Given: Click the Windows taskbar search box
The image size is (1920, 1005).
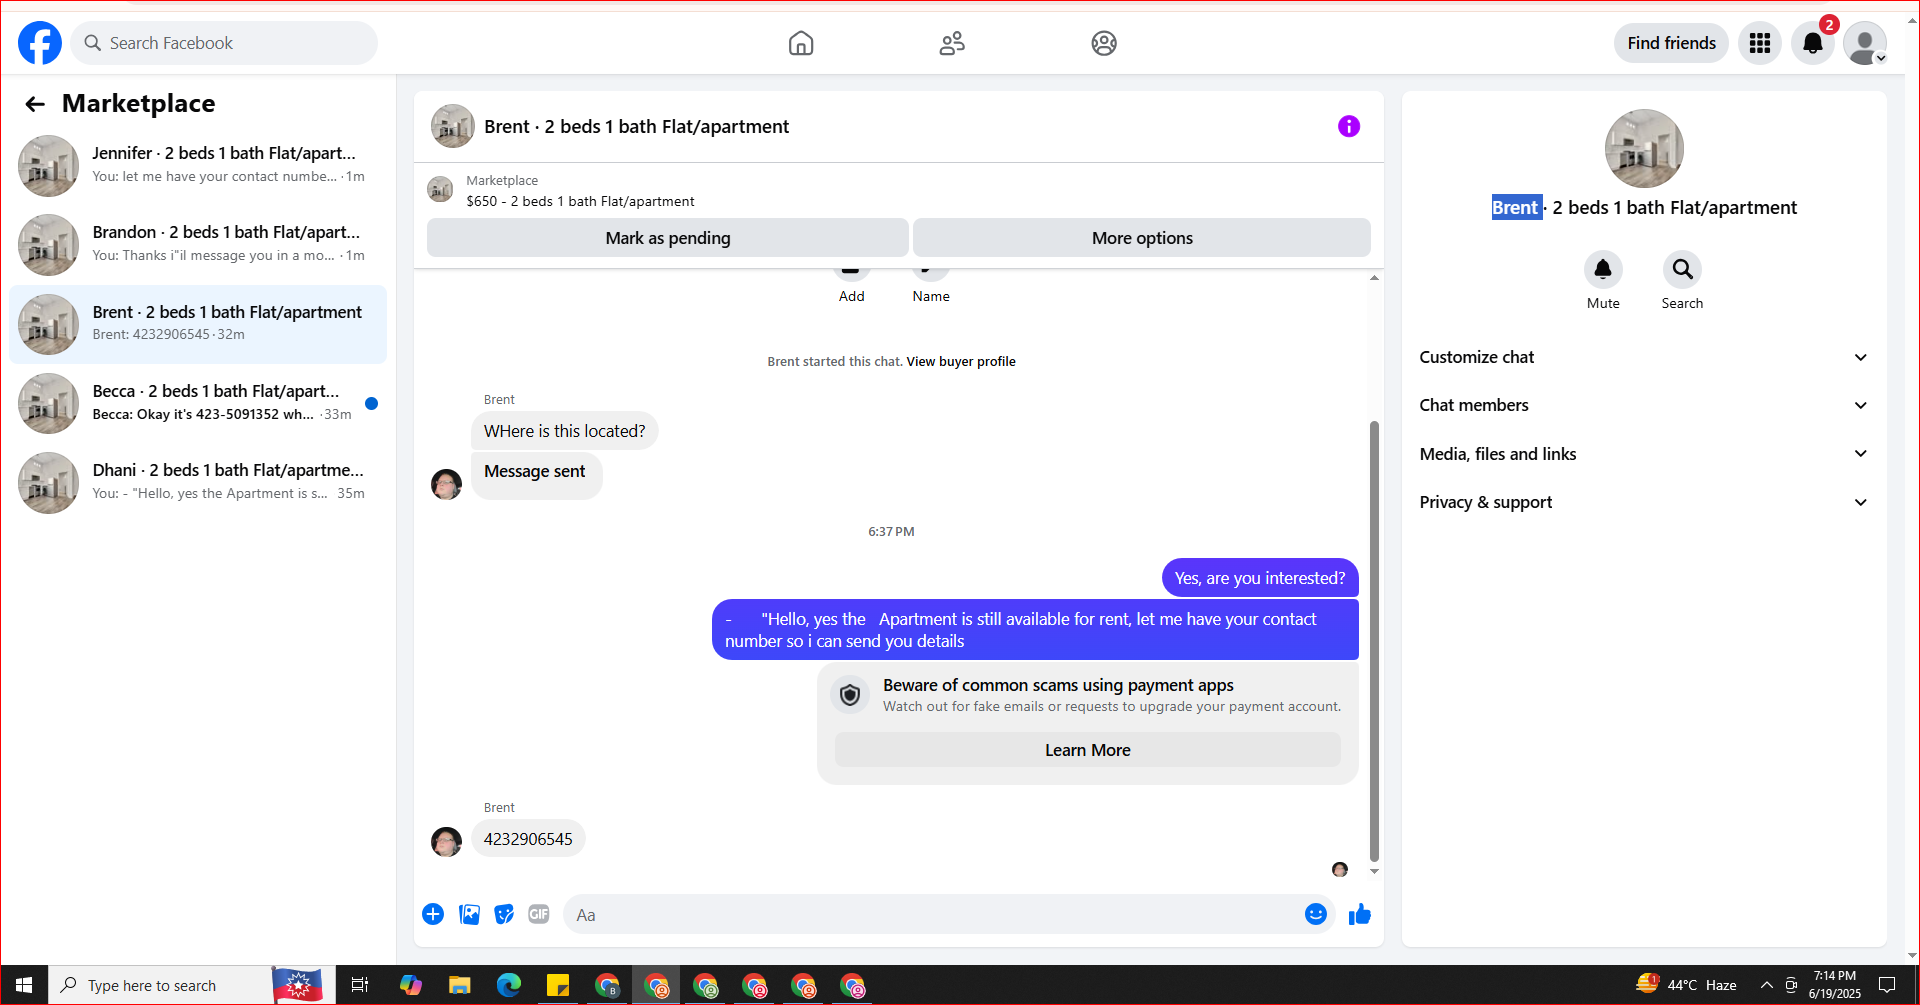Looking at the screenshot, I should [x=160, y=985].
